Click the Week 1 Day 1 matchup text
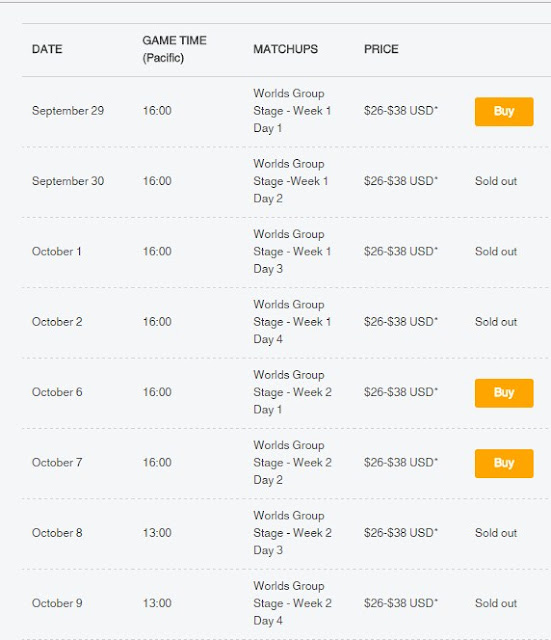Screen dimensions: 551x640 [292, 111]
